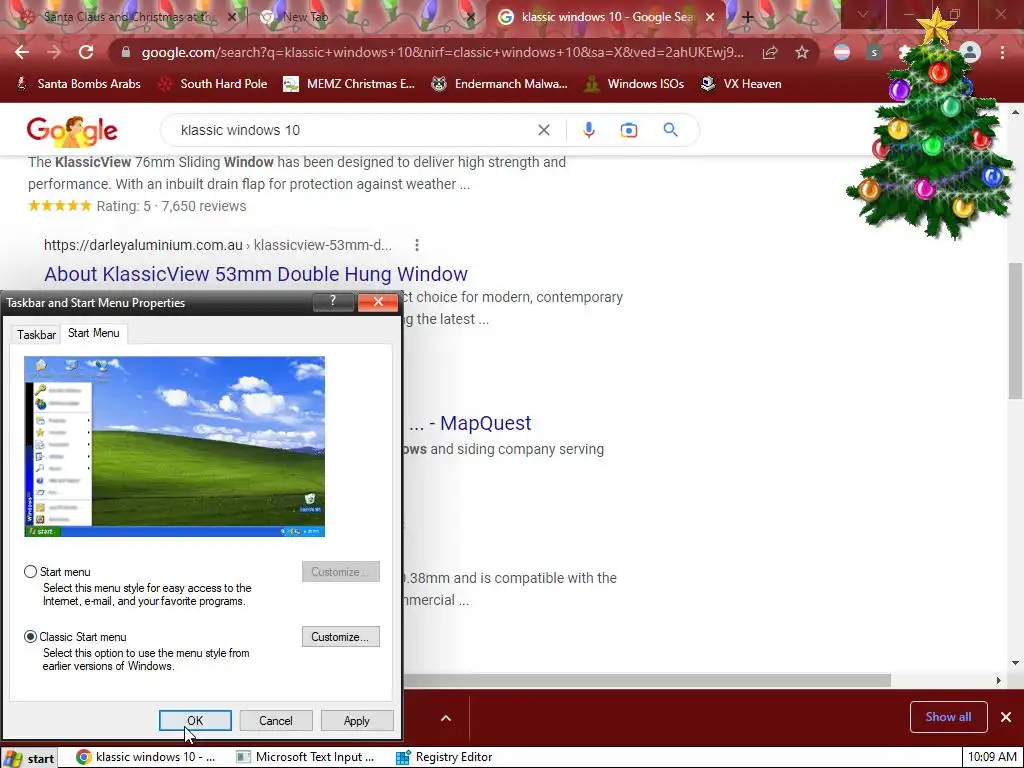The height and width of the screenshot is (768, 1024).
Task: Click the dialog help question mark button
Action: coord(333,301)
